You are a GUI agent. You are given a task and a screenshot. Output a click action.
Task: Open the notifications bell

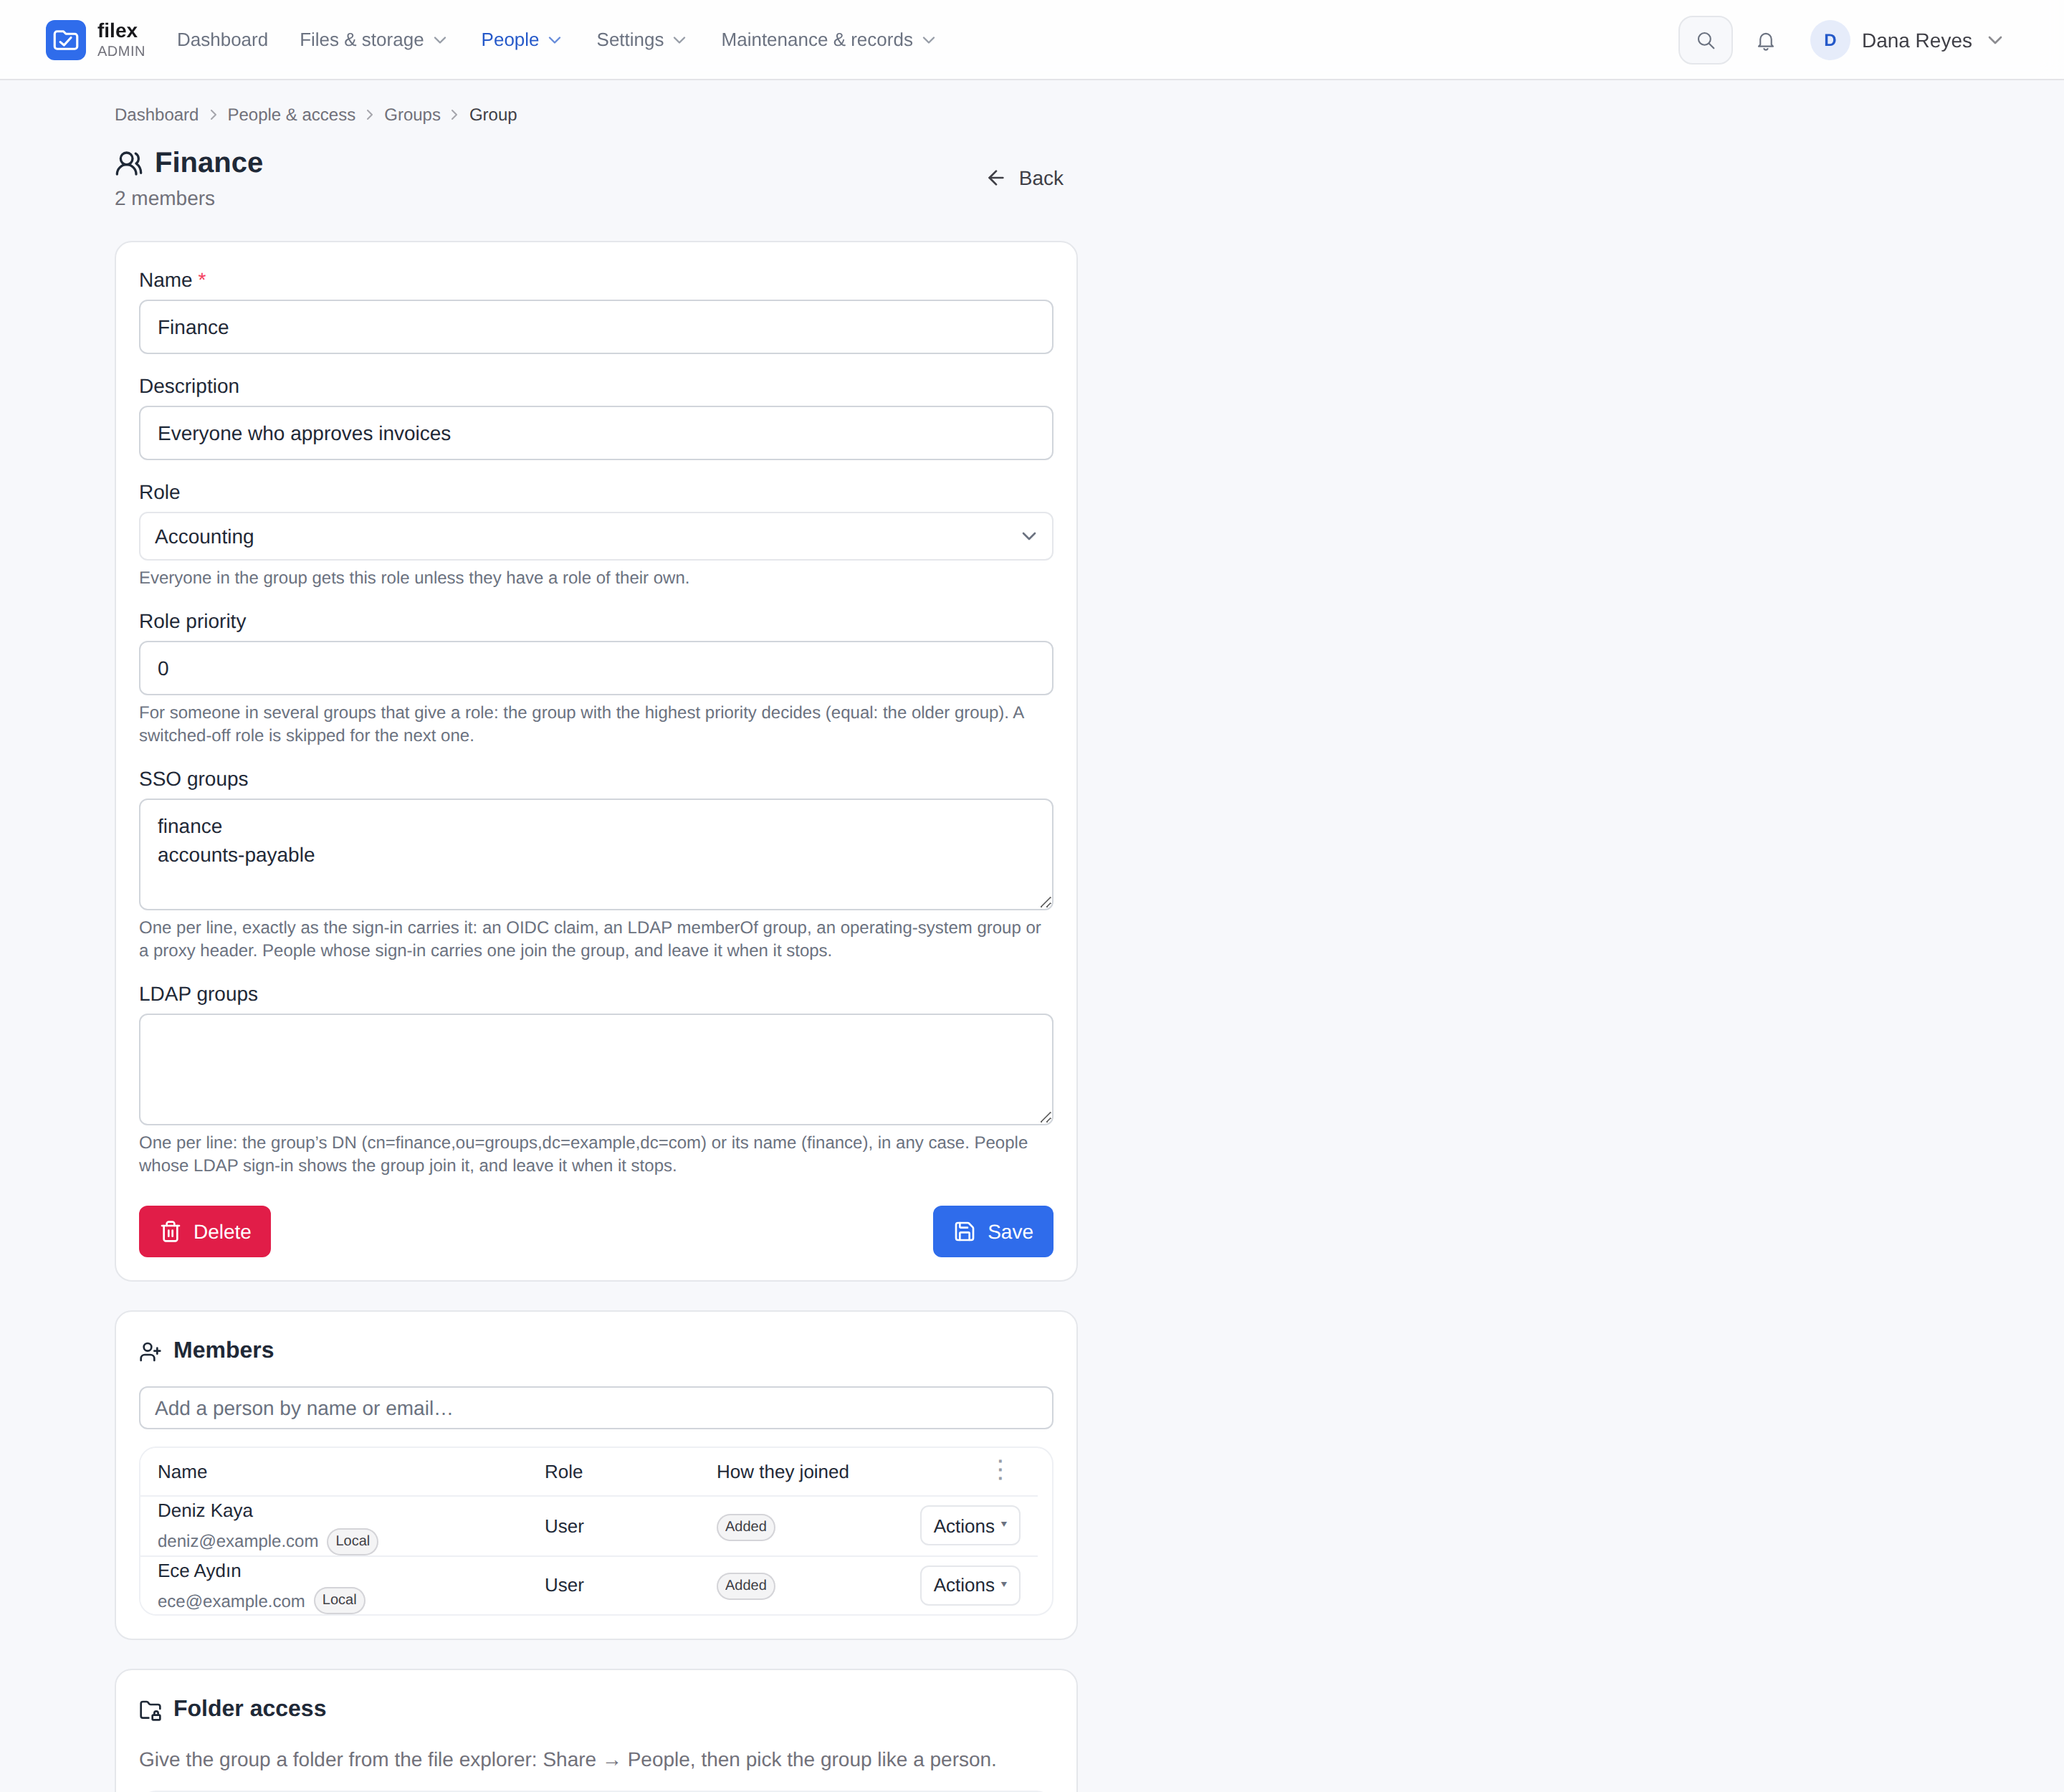(1766, 41)
